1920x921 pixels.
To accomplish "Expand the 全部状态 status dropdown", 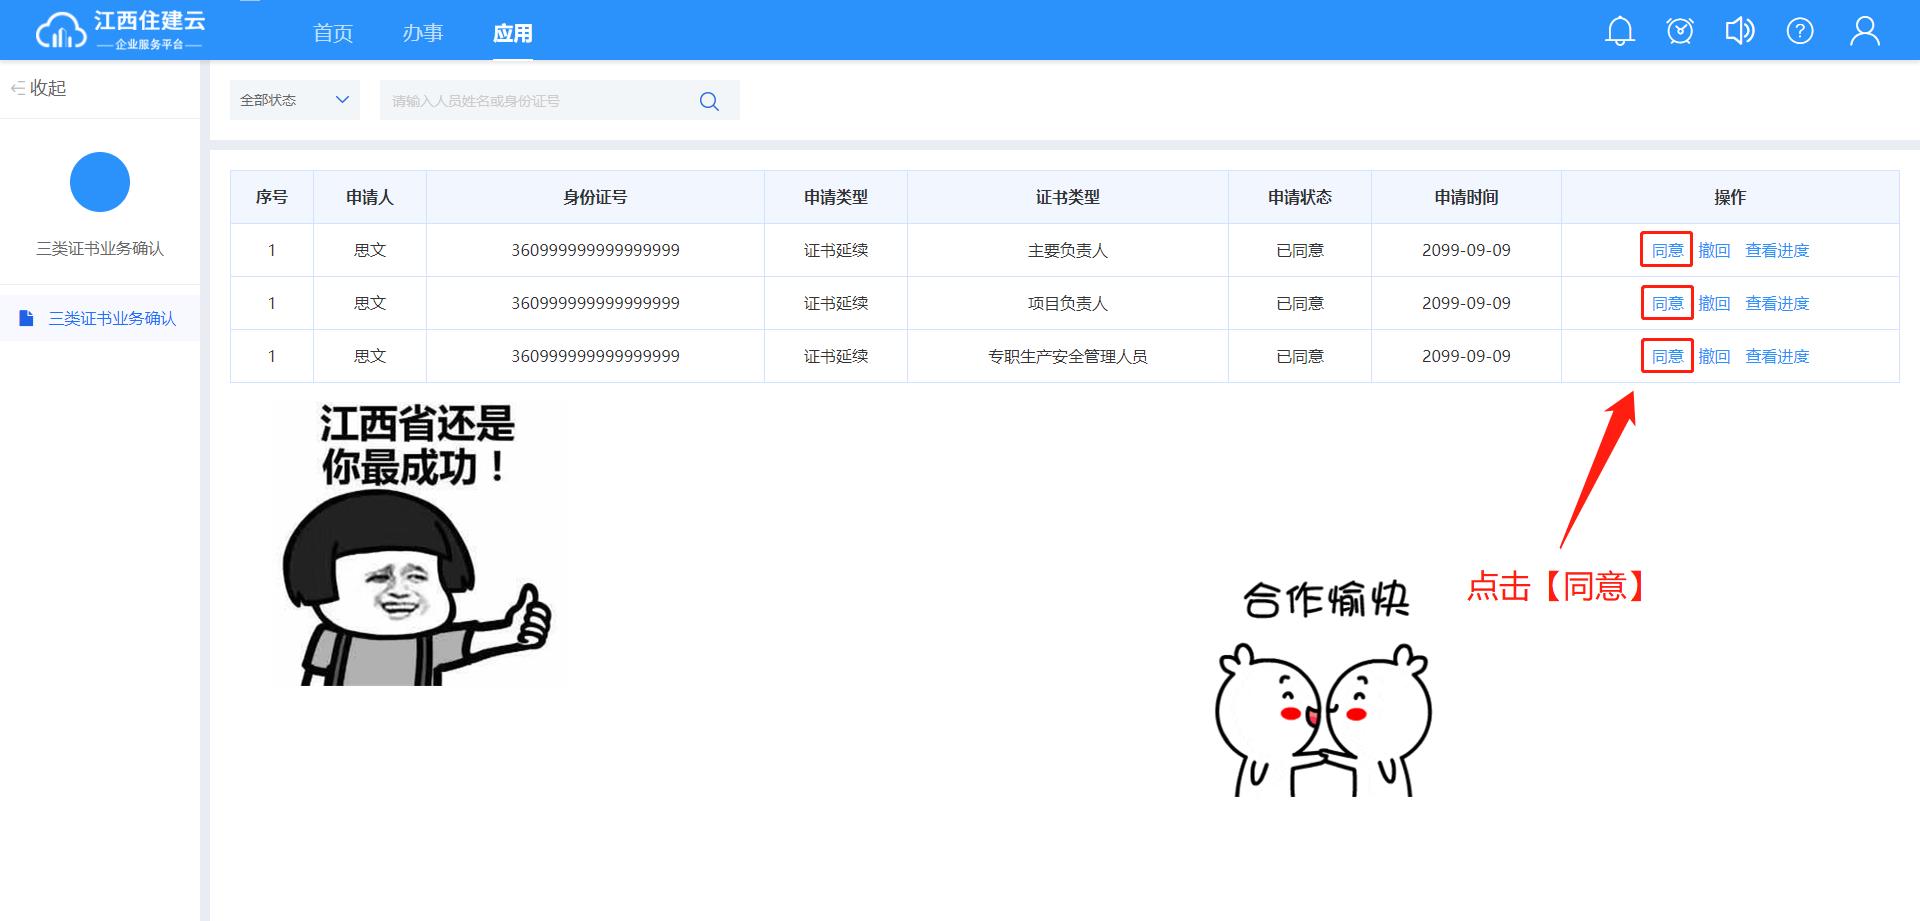I will tap(294, 100).
